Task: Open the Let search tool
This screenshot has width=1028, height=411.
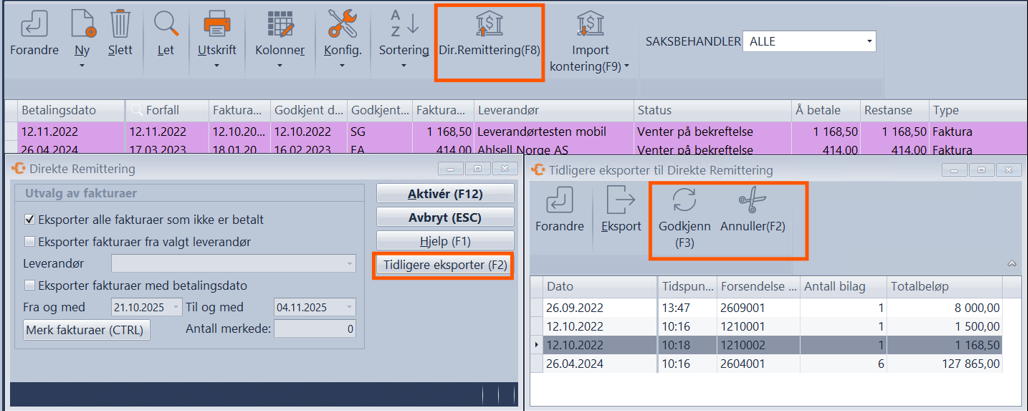Action: [x=166, y=24]
